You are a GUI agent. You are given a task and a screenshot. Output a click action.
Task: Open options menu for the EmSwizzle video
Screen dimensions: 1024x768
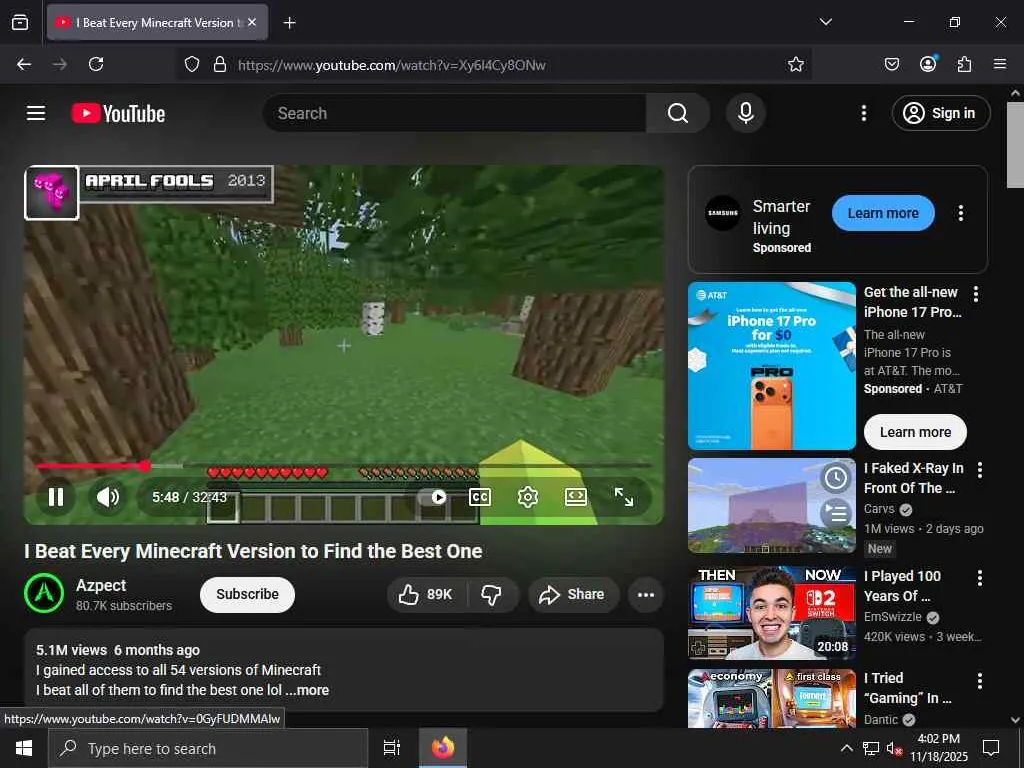(980, 577)
